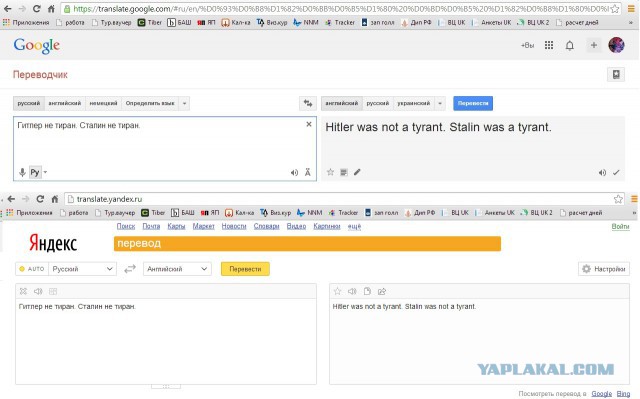
Task: Open the Google account avatar menu
Action: [x=616, y=45]
